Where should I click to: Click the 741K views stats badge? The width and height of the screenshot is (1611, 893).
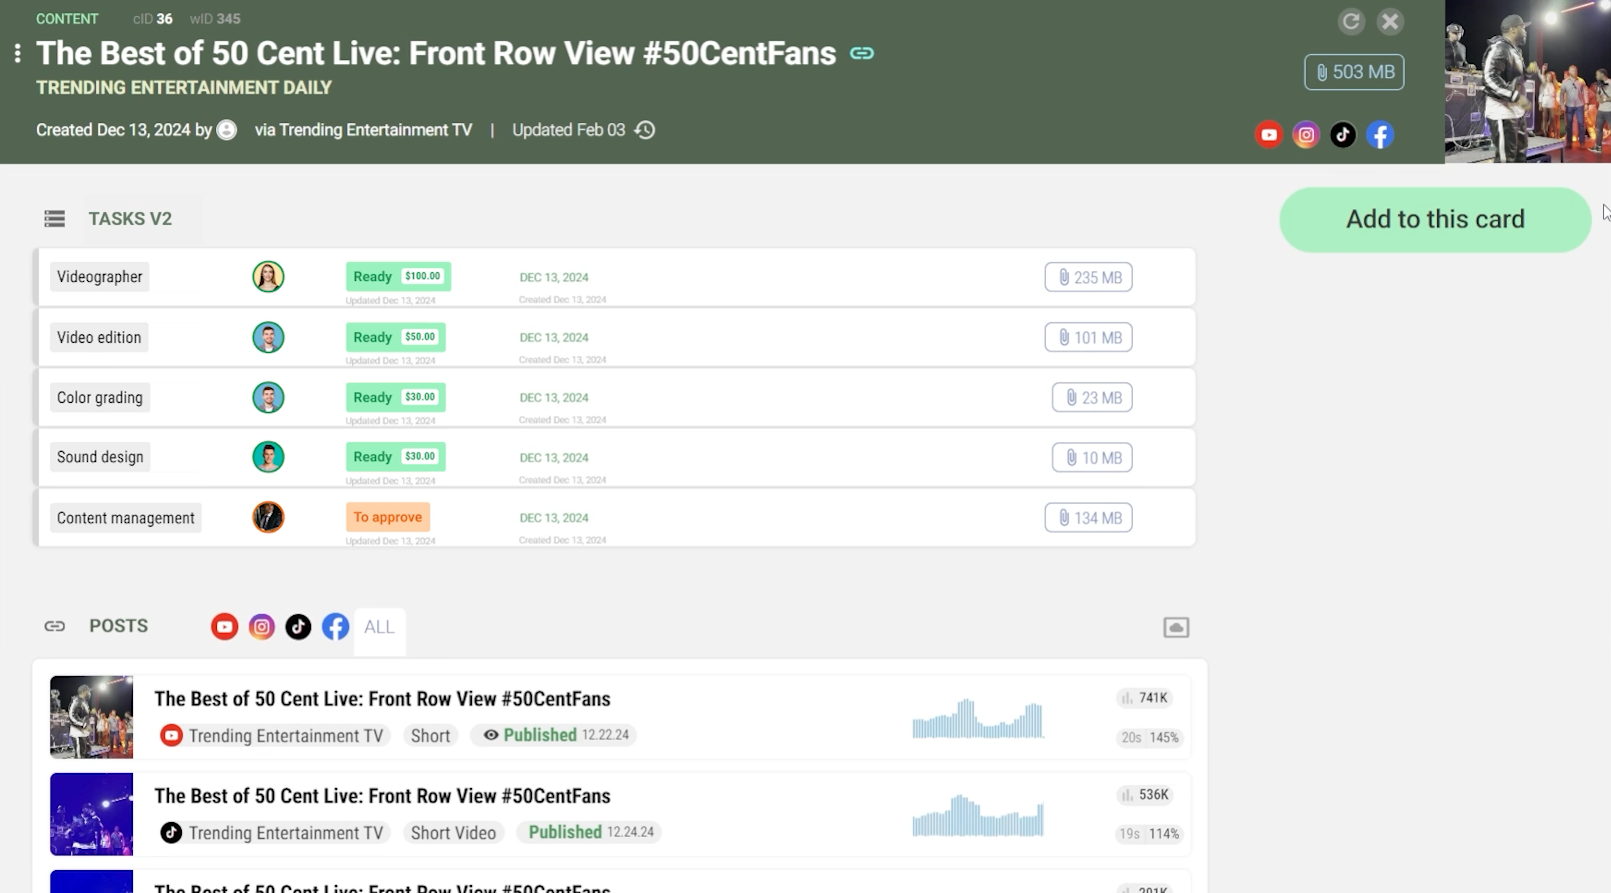coord(1144,698)
